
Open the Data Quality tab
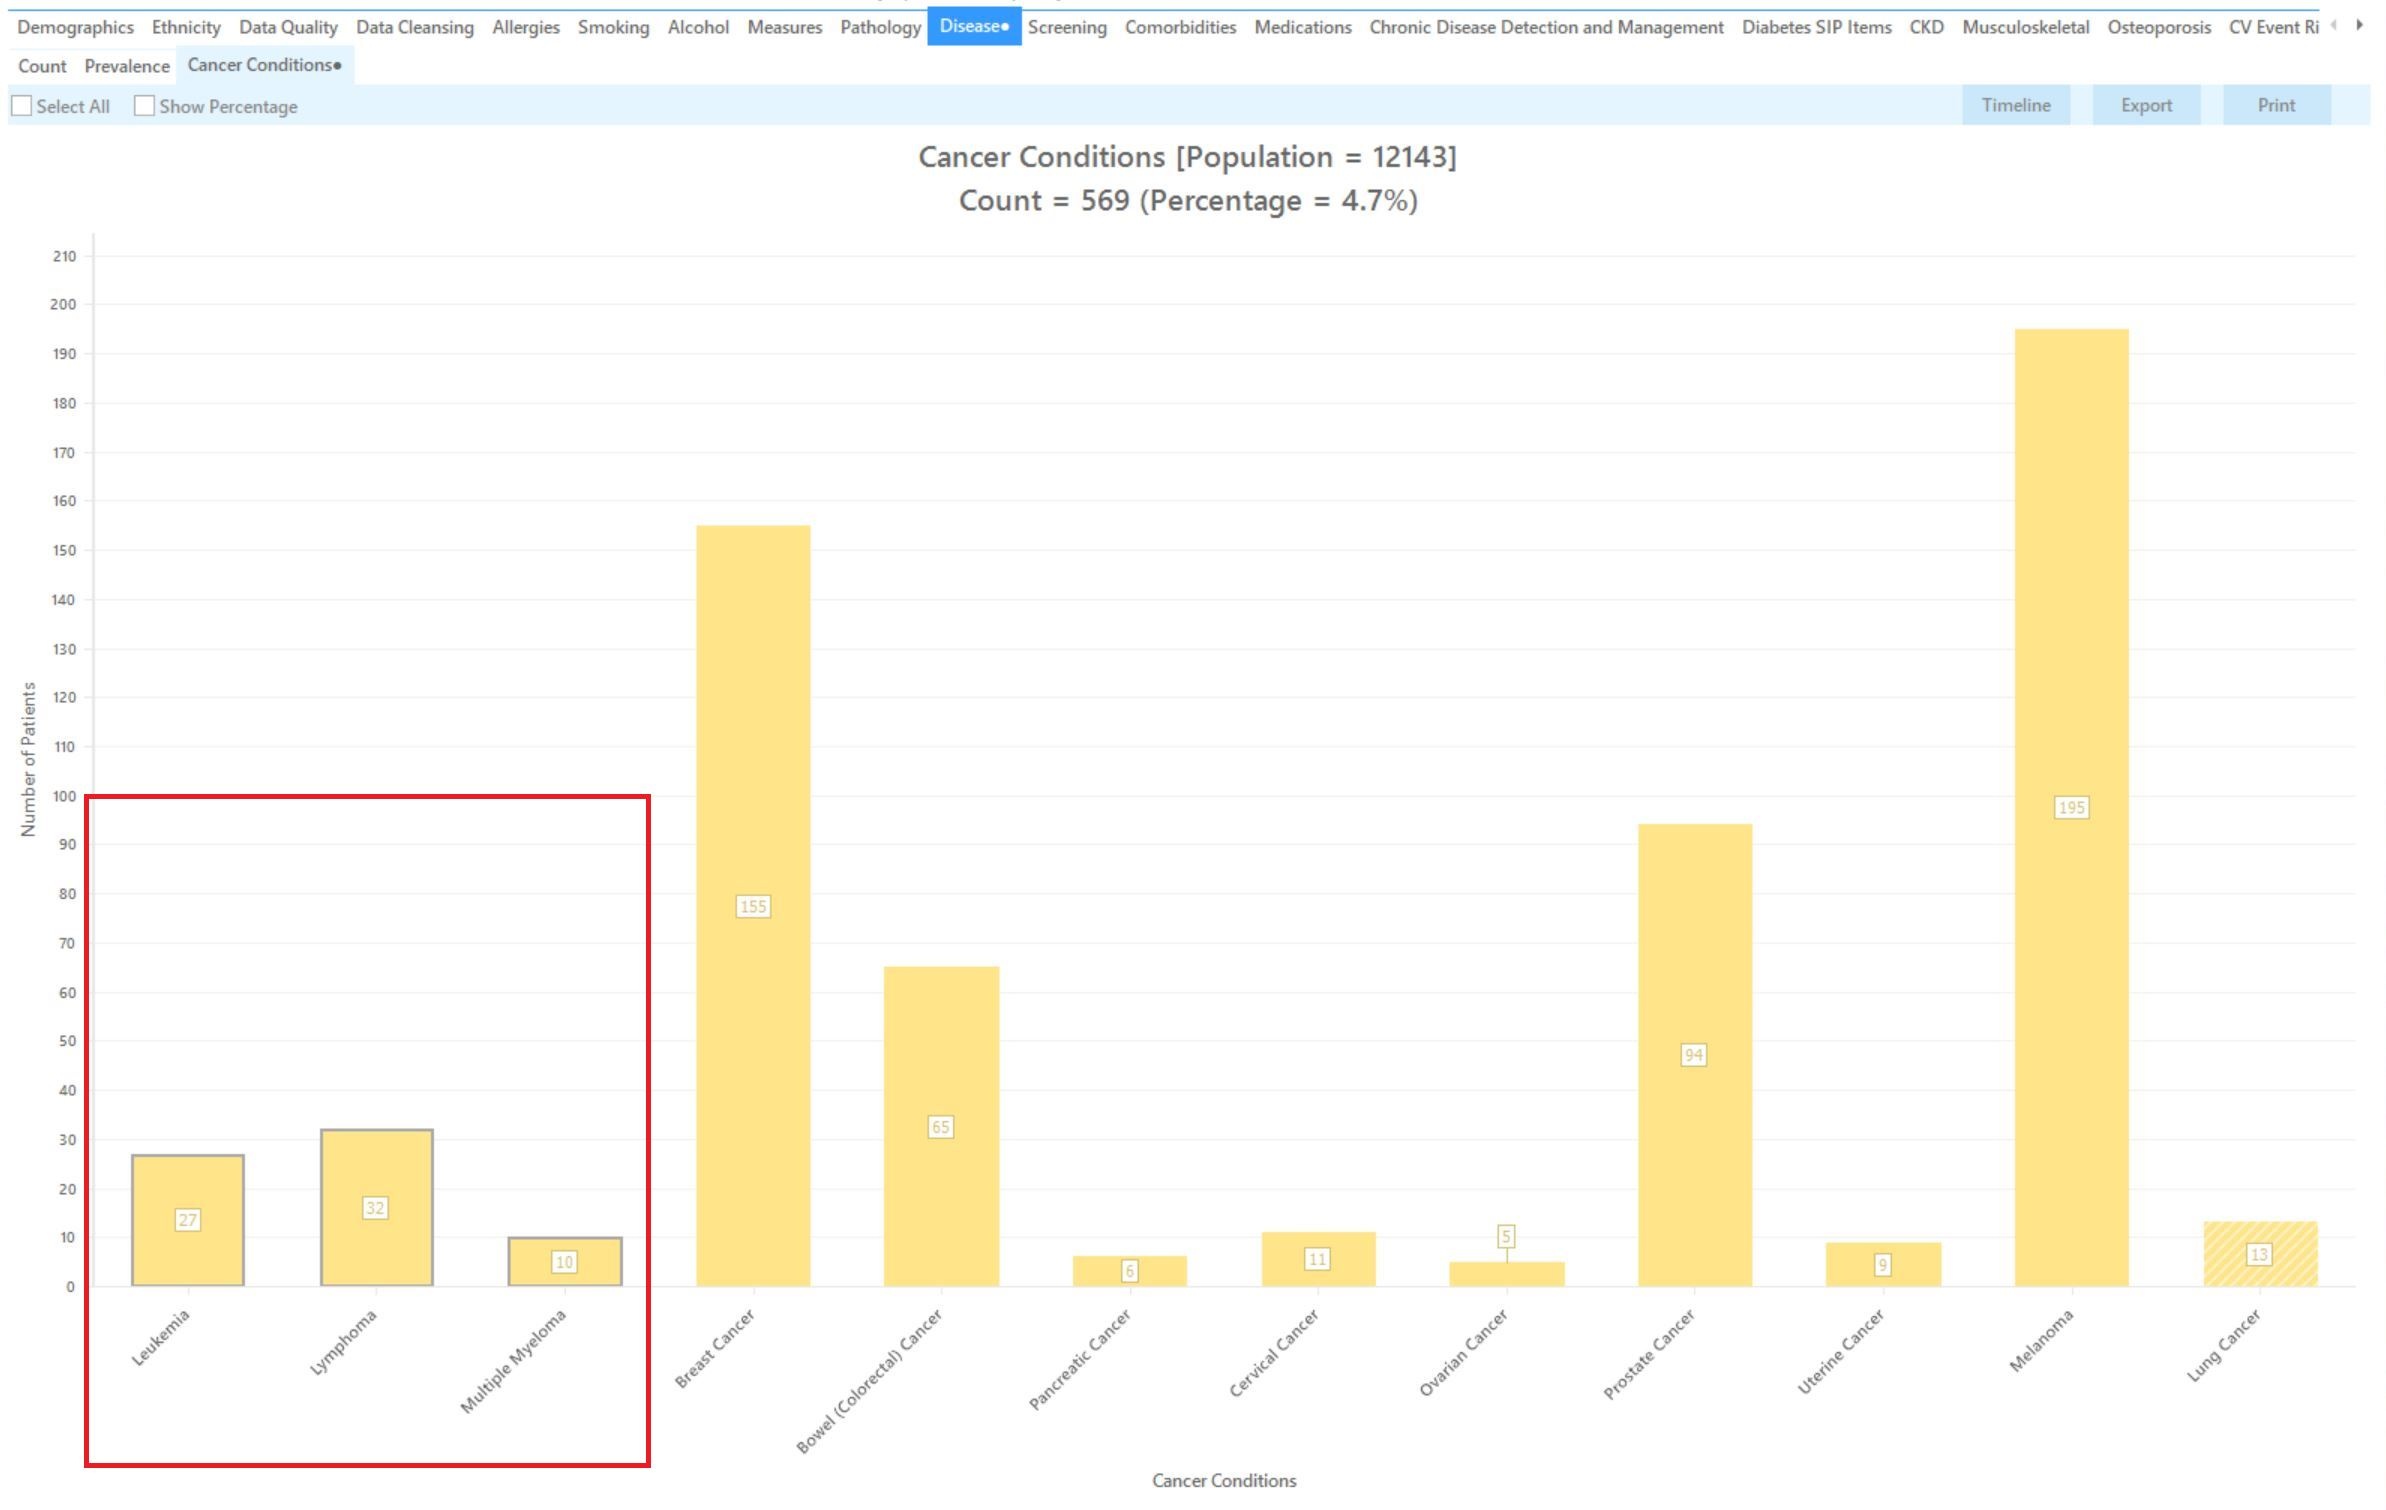pos(288,27)
